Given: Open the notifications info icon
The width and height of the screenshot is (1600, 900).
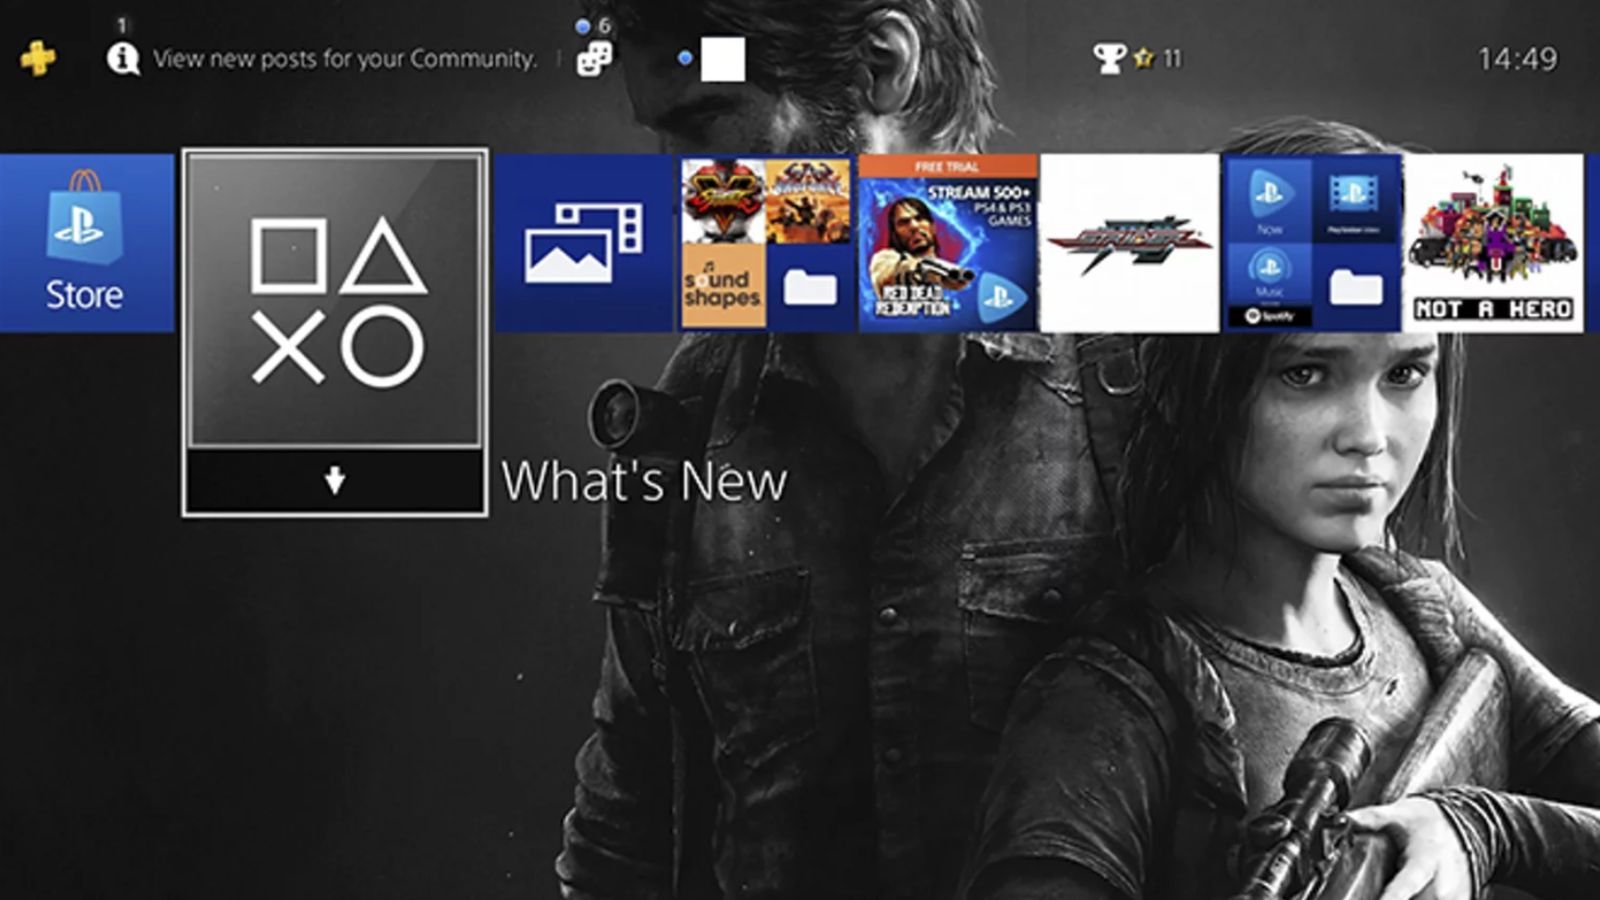Looking at the screenshot, I should coord(123,58).
